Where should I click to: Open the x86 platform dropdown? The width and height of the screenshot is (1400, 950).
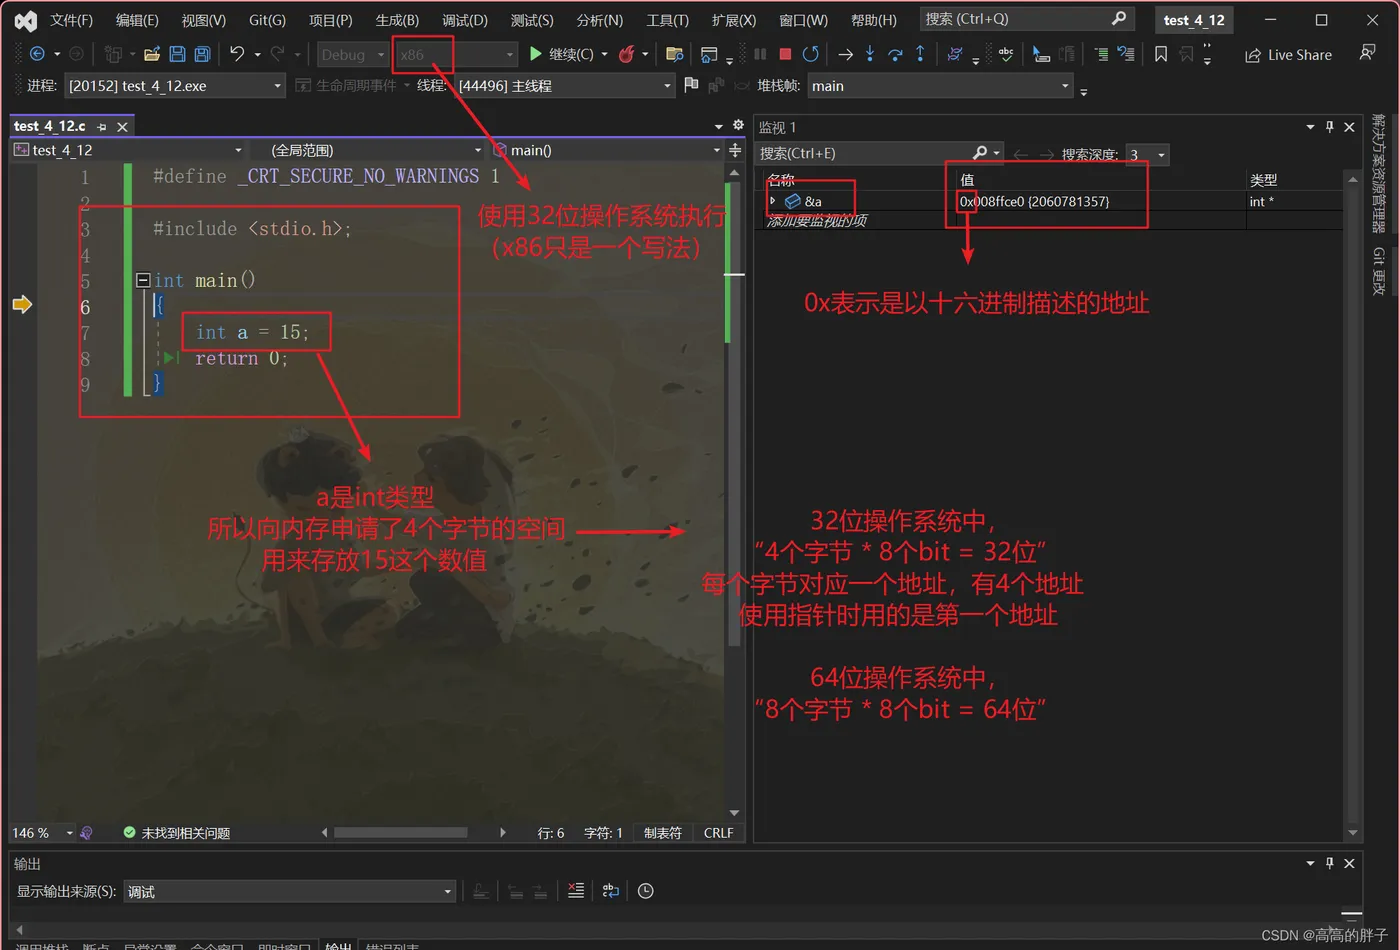457,54
